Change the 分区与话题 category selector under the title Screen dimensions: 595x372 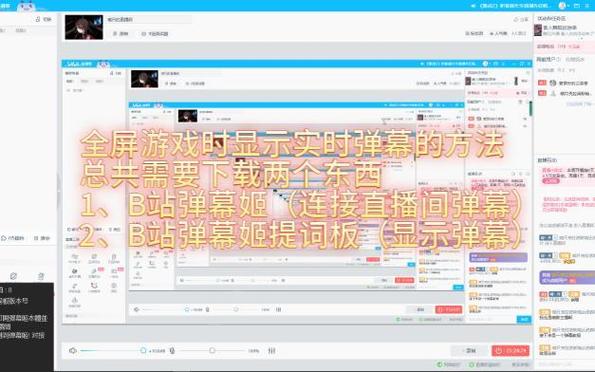point(155,34)
